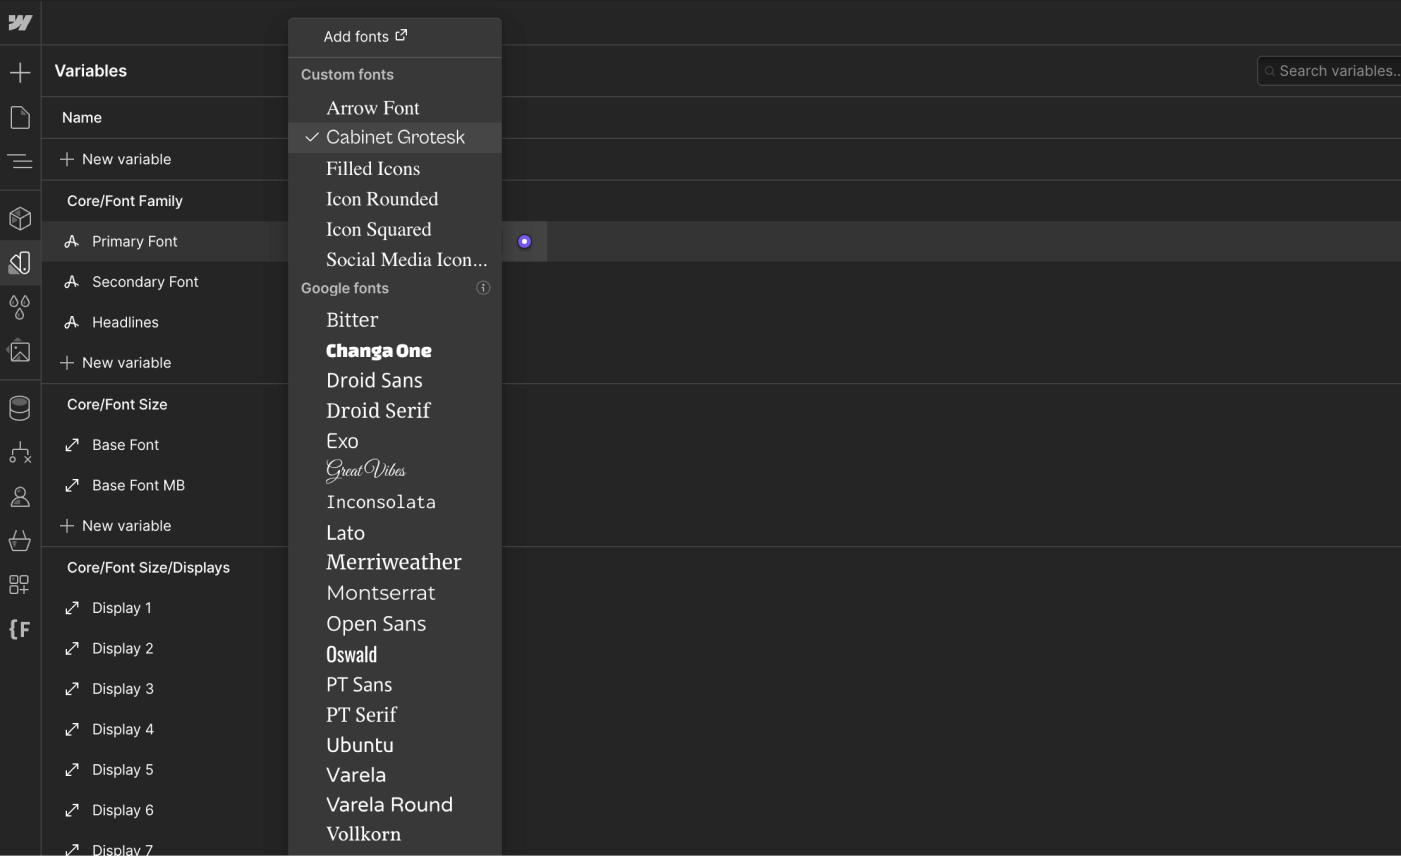Pick Inconsolata from the Google fonts list
This screenshot has height=856, width=1401.
click(381, 501)
